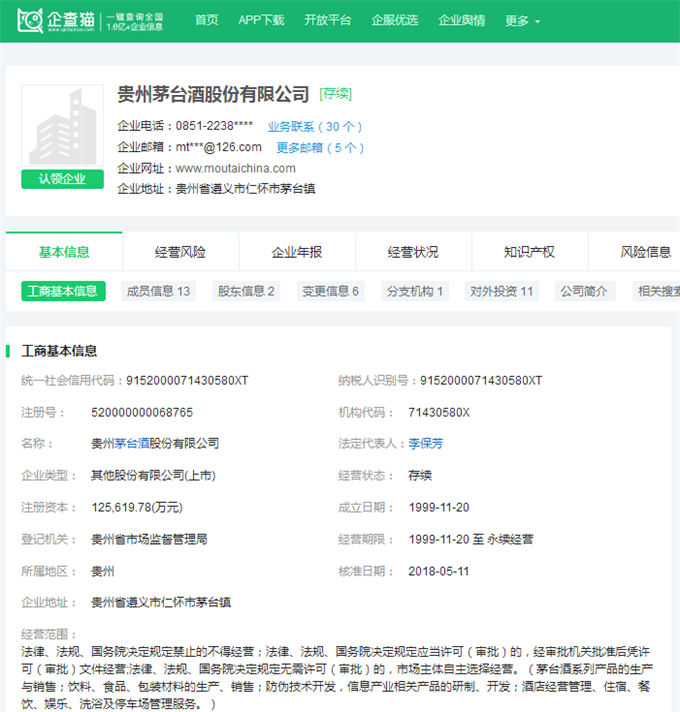Image resolution: width=680 pixels, height=712 pixels.
Task: Click the 存续 status tag beside the title
Action: pos(335,94)
